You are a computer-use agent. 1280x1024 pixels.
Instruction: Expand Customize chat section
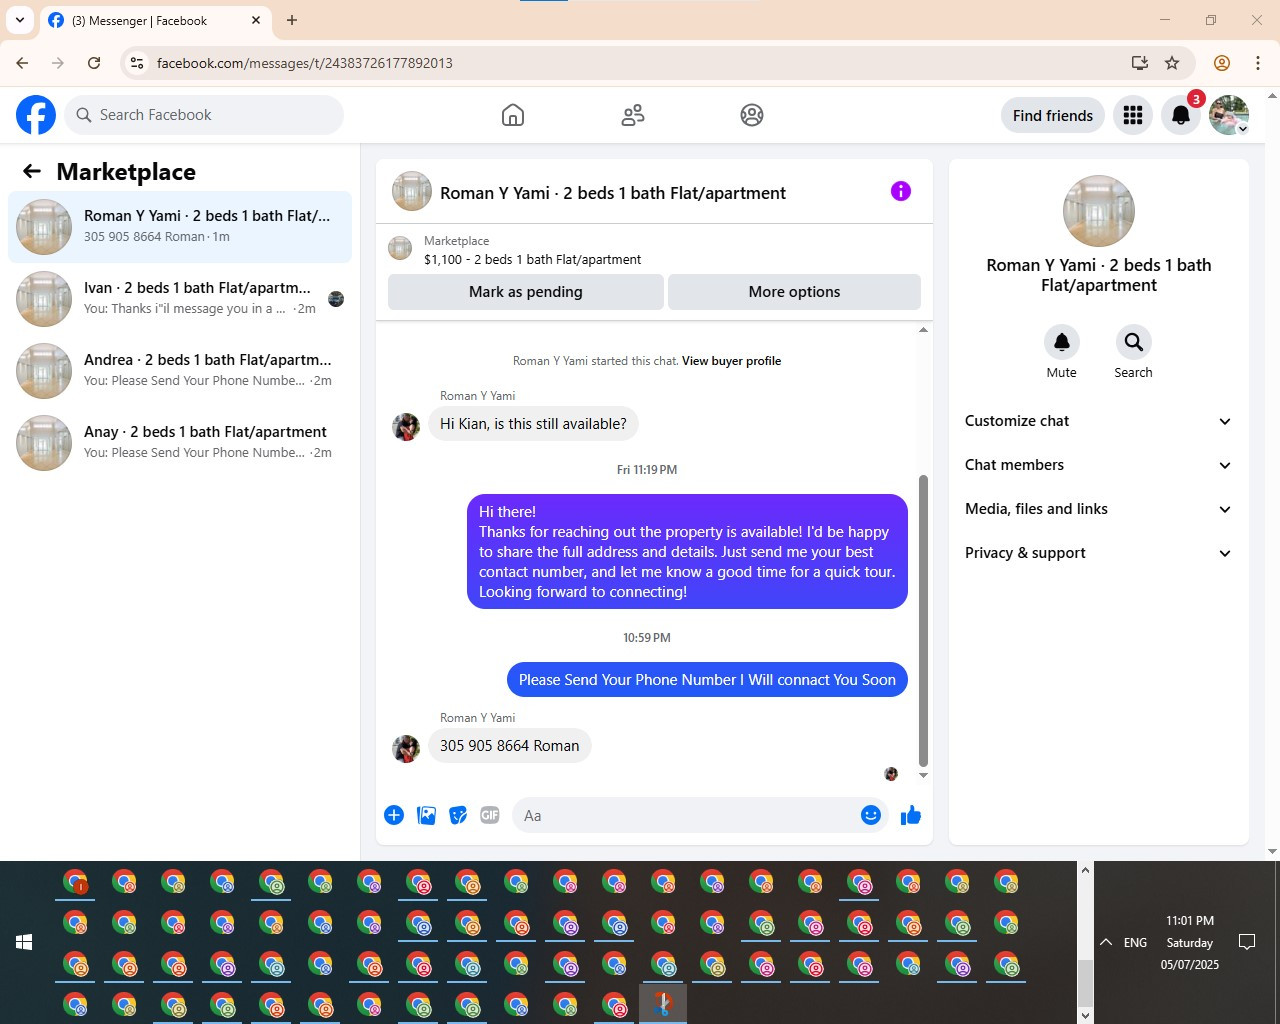pyautogui.click(x=1098, y=421)
